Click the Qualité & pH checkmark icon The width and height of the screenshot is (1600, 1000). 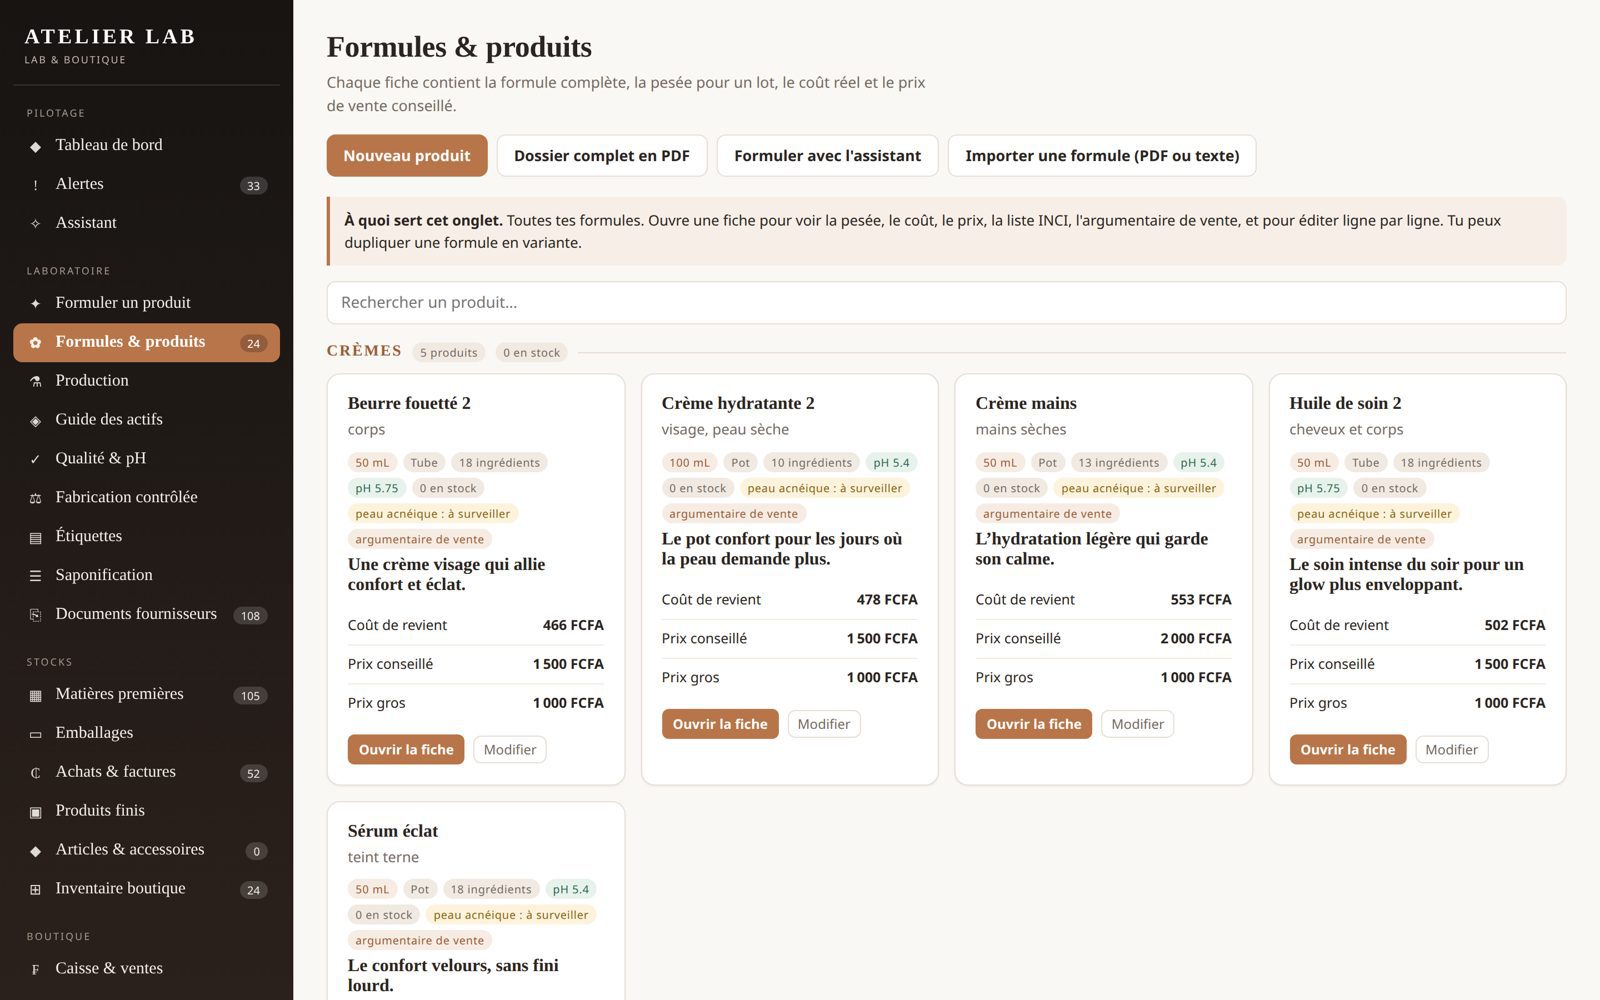(x=35, y=460)
